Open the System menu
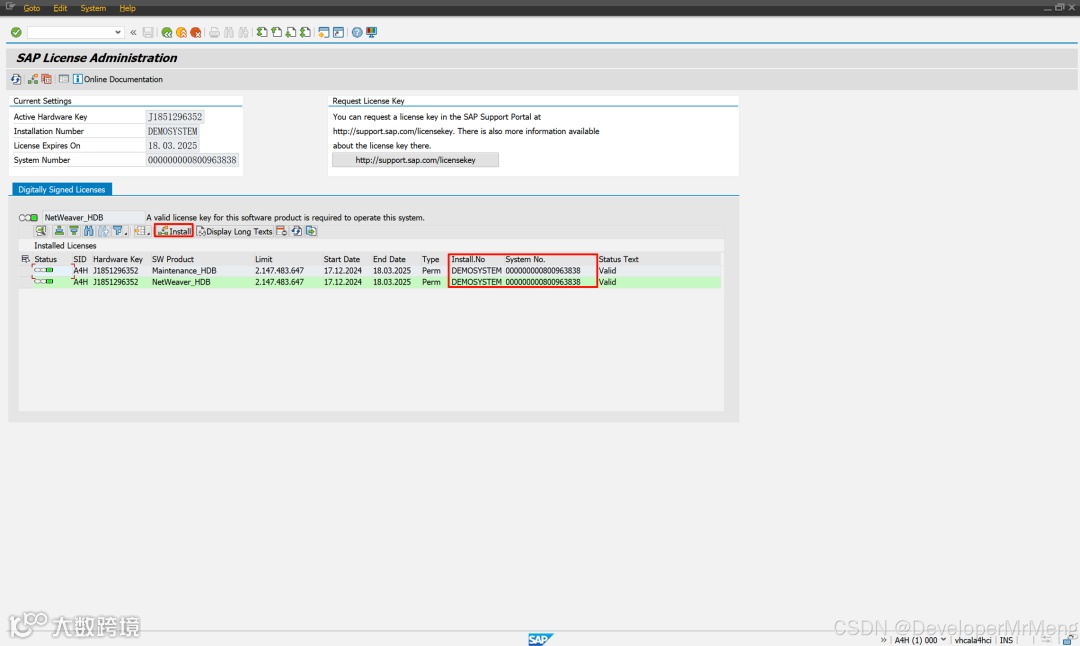 pos(93,8)
